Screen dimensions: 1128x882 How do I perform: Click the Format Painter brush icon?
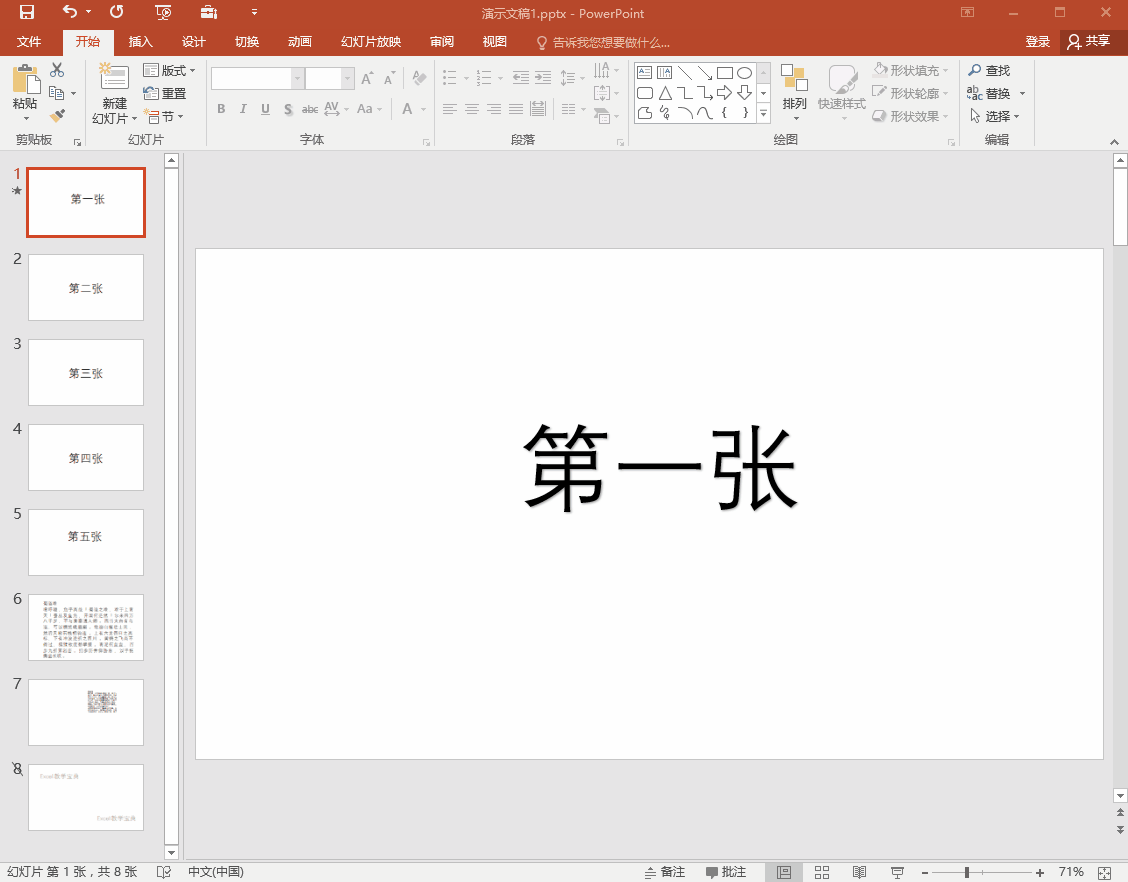[x=58, y=115]
